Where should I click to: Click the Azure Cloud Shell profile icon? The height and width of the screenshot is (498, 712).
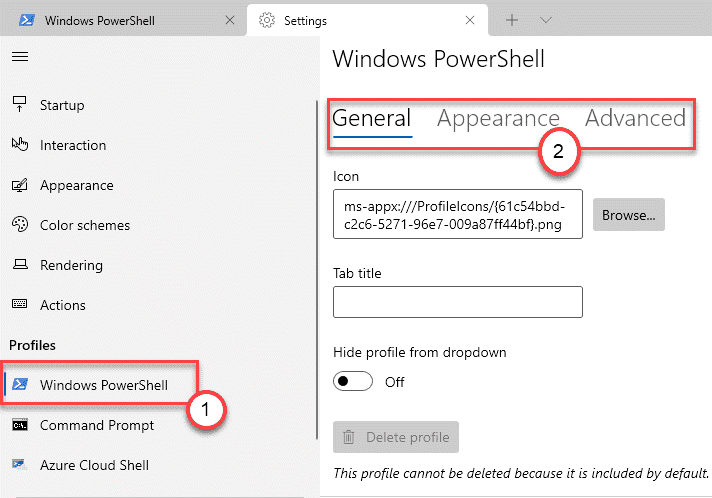[20, 464]
